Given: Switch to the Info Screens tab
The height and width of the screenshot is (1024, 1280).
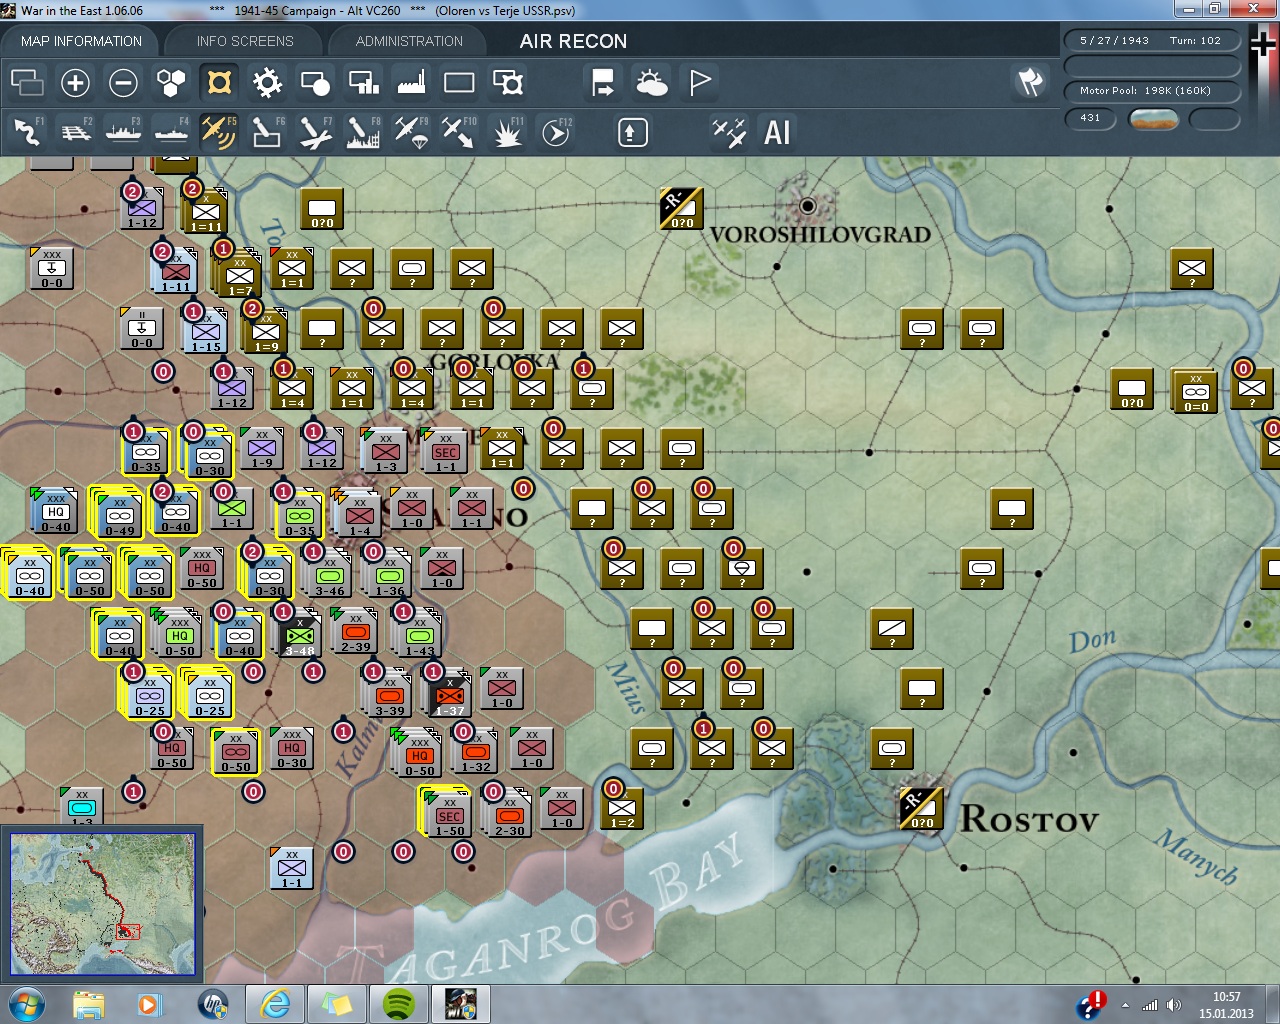Looking at the screenshot, I should (x=245, y=41).
